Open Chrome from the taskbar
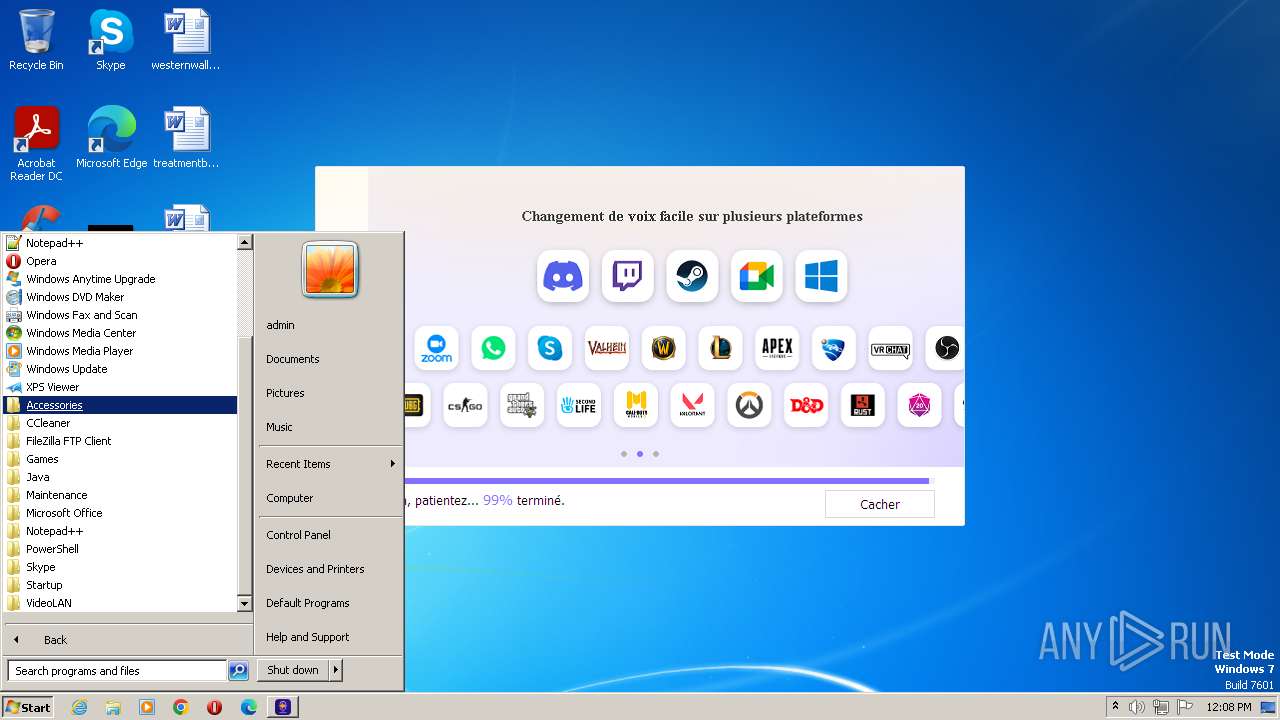Viewport: 1280px width, 720px height. [181, 707]
